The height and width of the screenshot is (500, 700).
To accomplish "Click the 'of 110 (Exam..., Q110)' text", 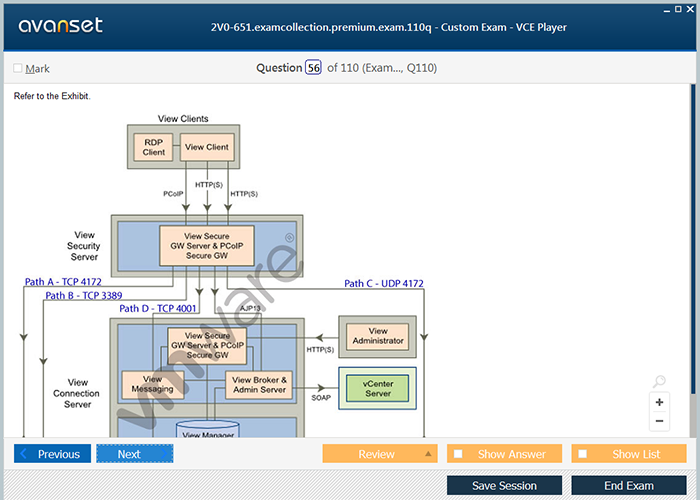I will click(382, 68).
